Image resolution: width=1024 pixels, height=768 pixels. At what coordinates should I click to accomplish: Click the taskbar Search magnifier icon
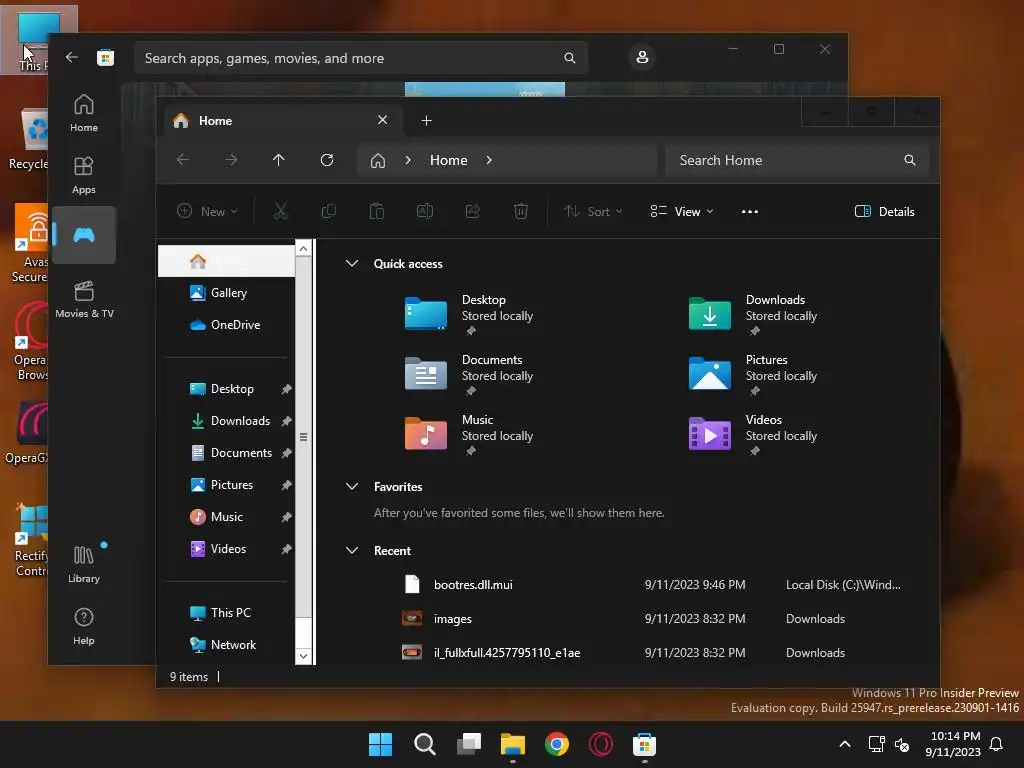424,744
